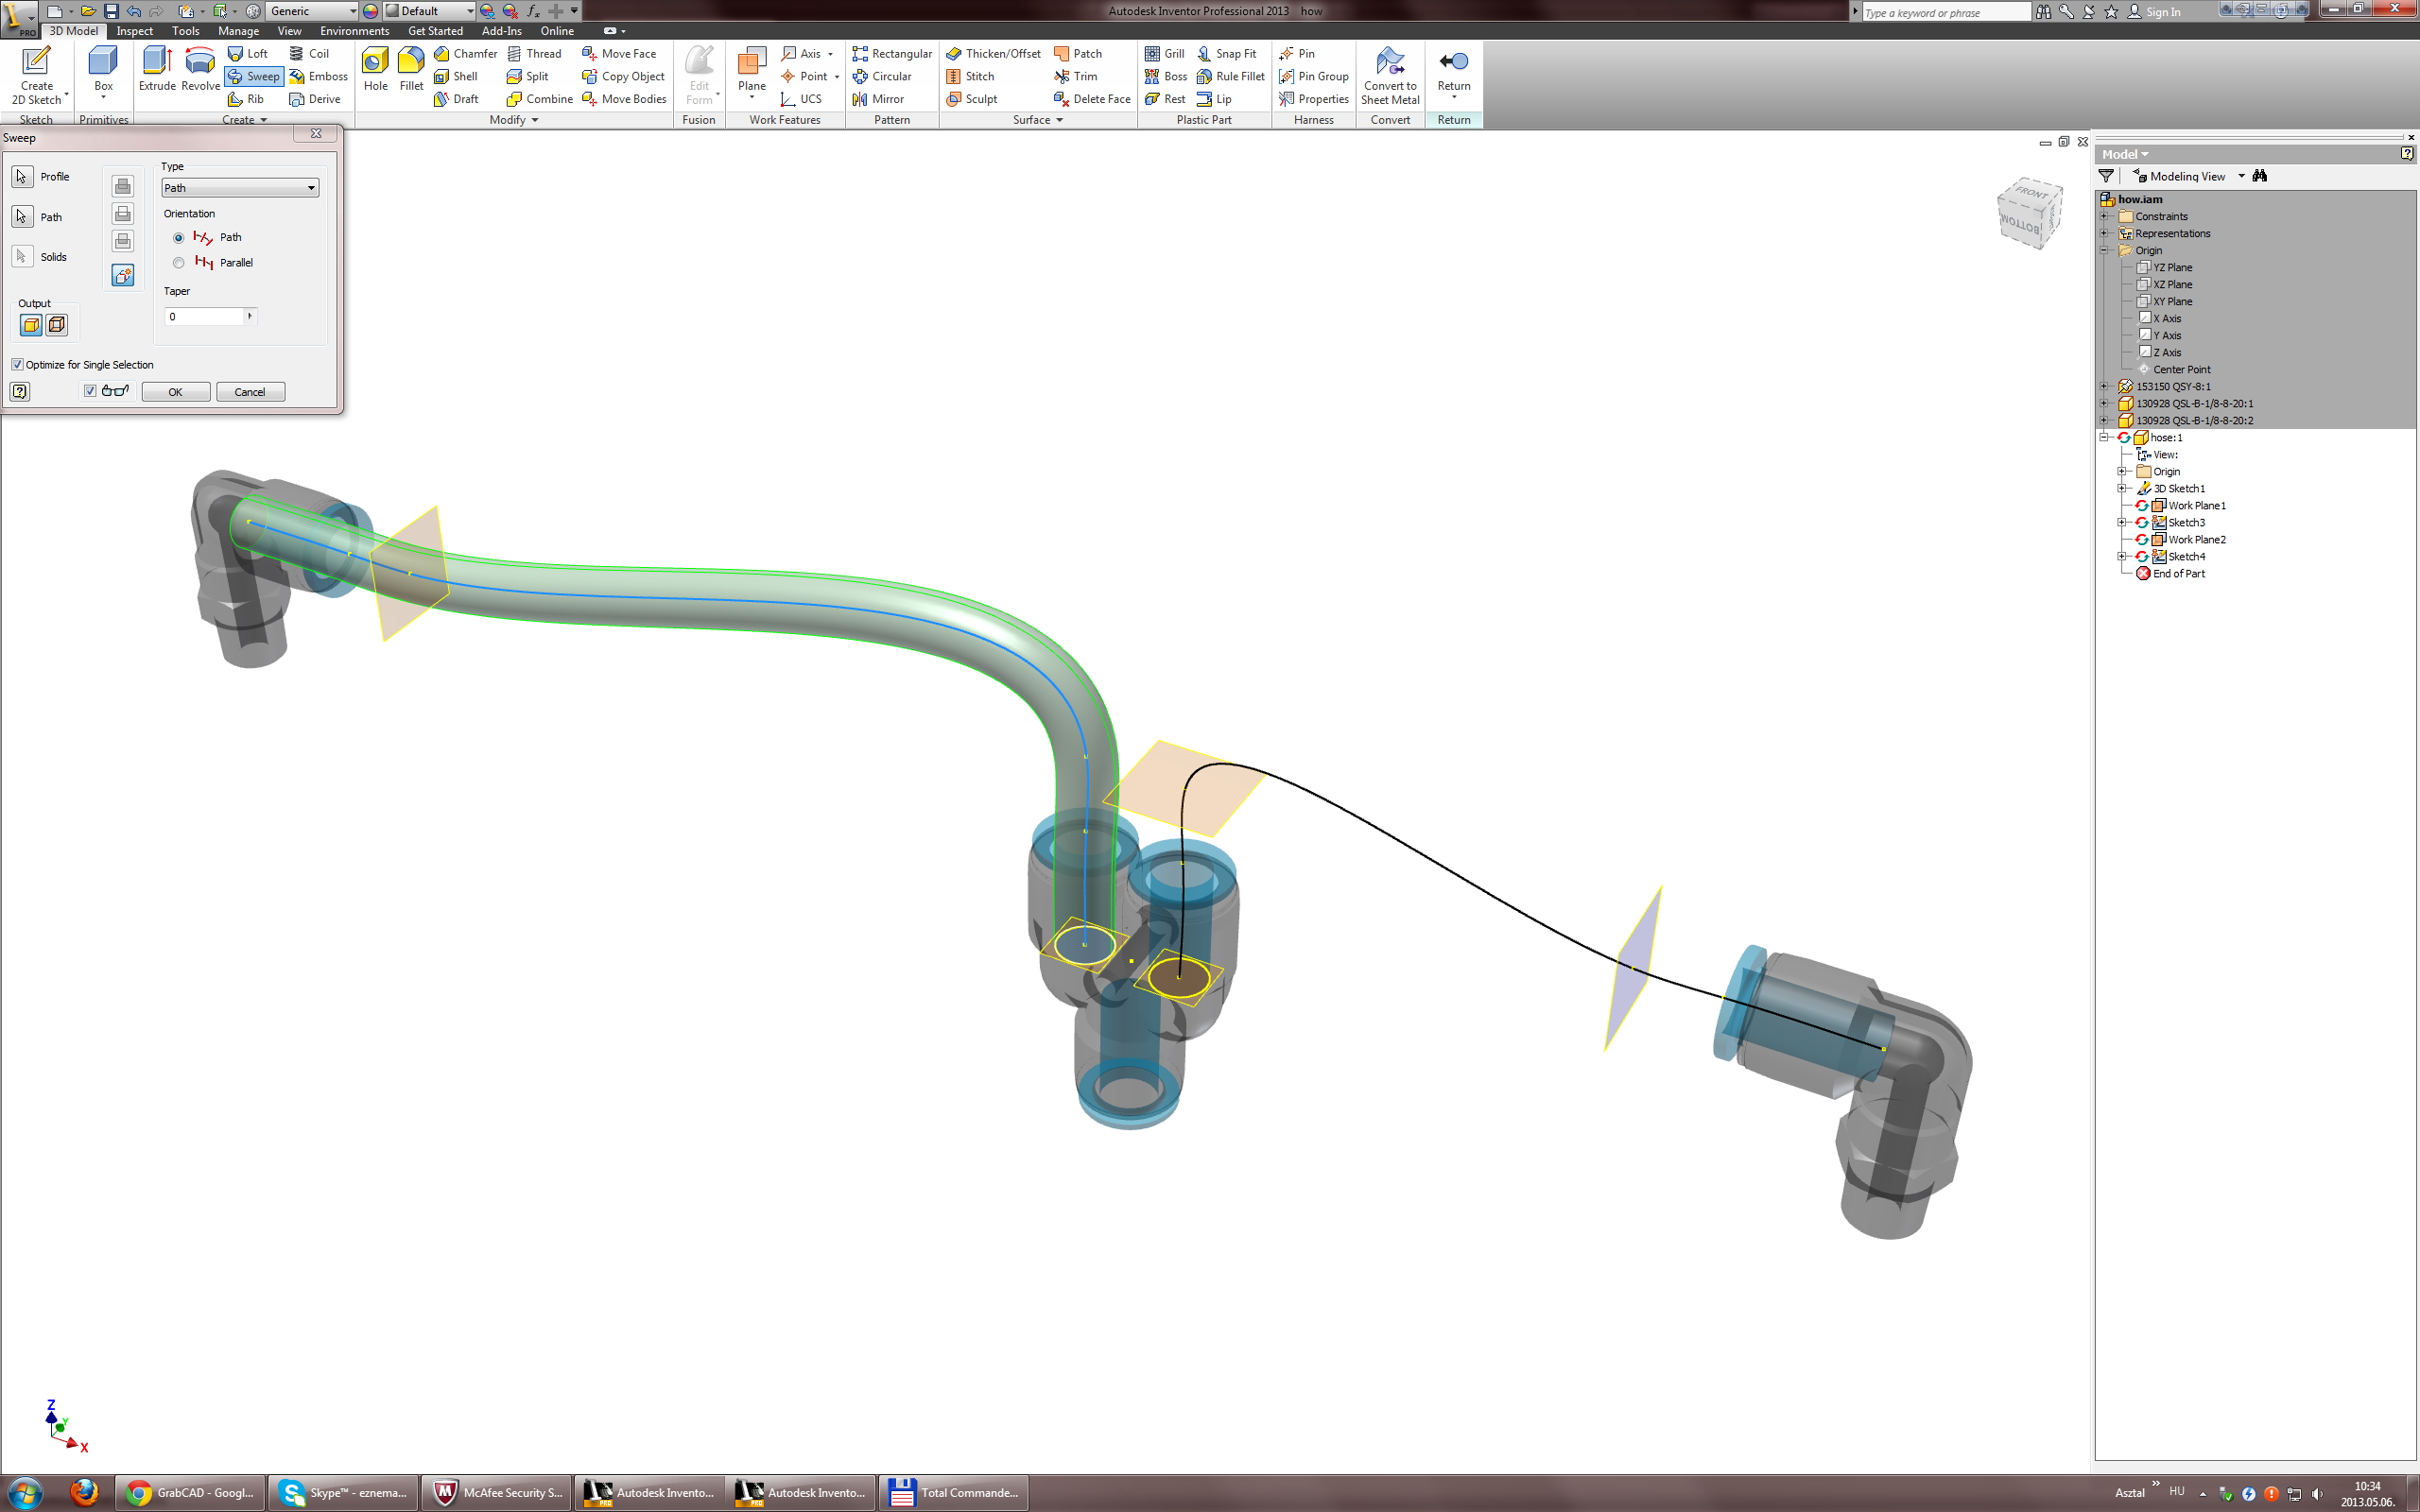This screenshot has height=1512, width=2420.
Task: Click OK in the Sweep dialog
Action: click(175, 392)
